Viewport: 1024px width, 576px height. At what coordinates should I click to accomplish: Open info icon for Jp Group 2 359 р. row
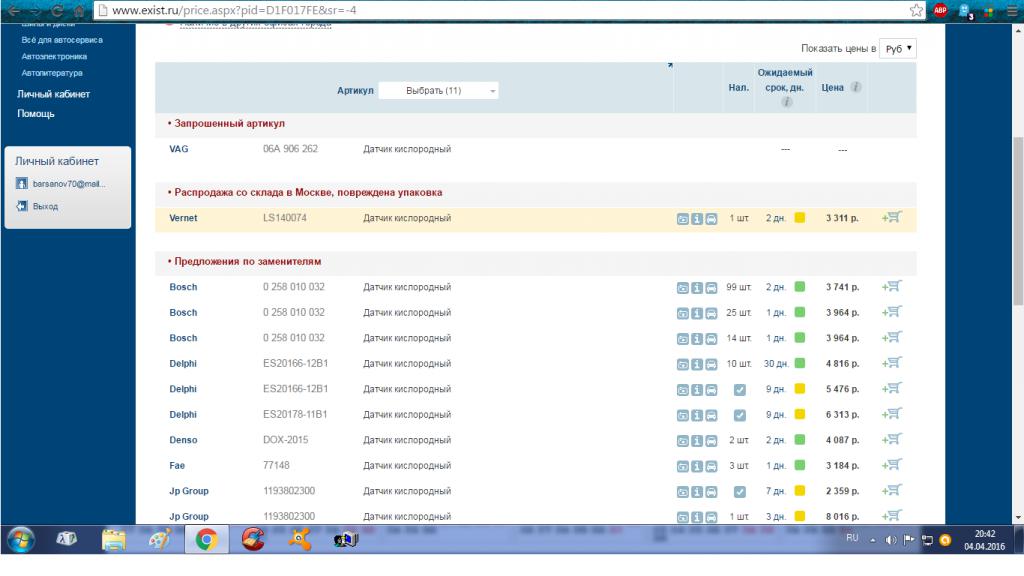point(697,492)
